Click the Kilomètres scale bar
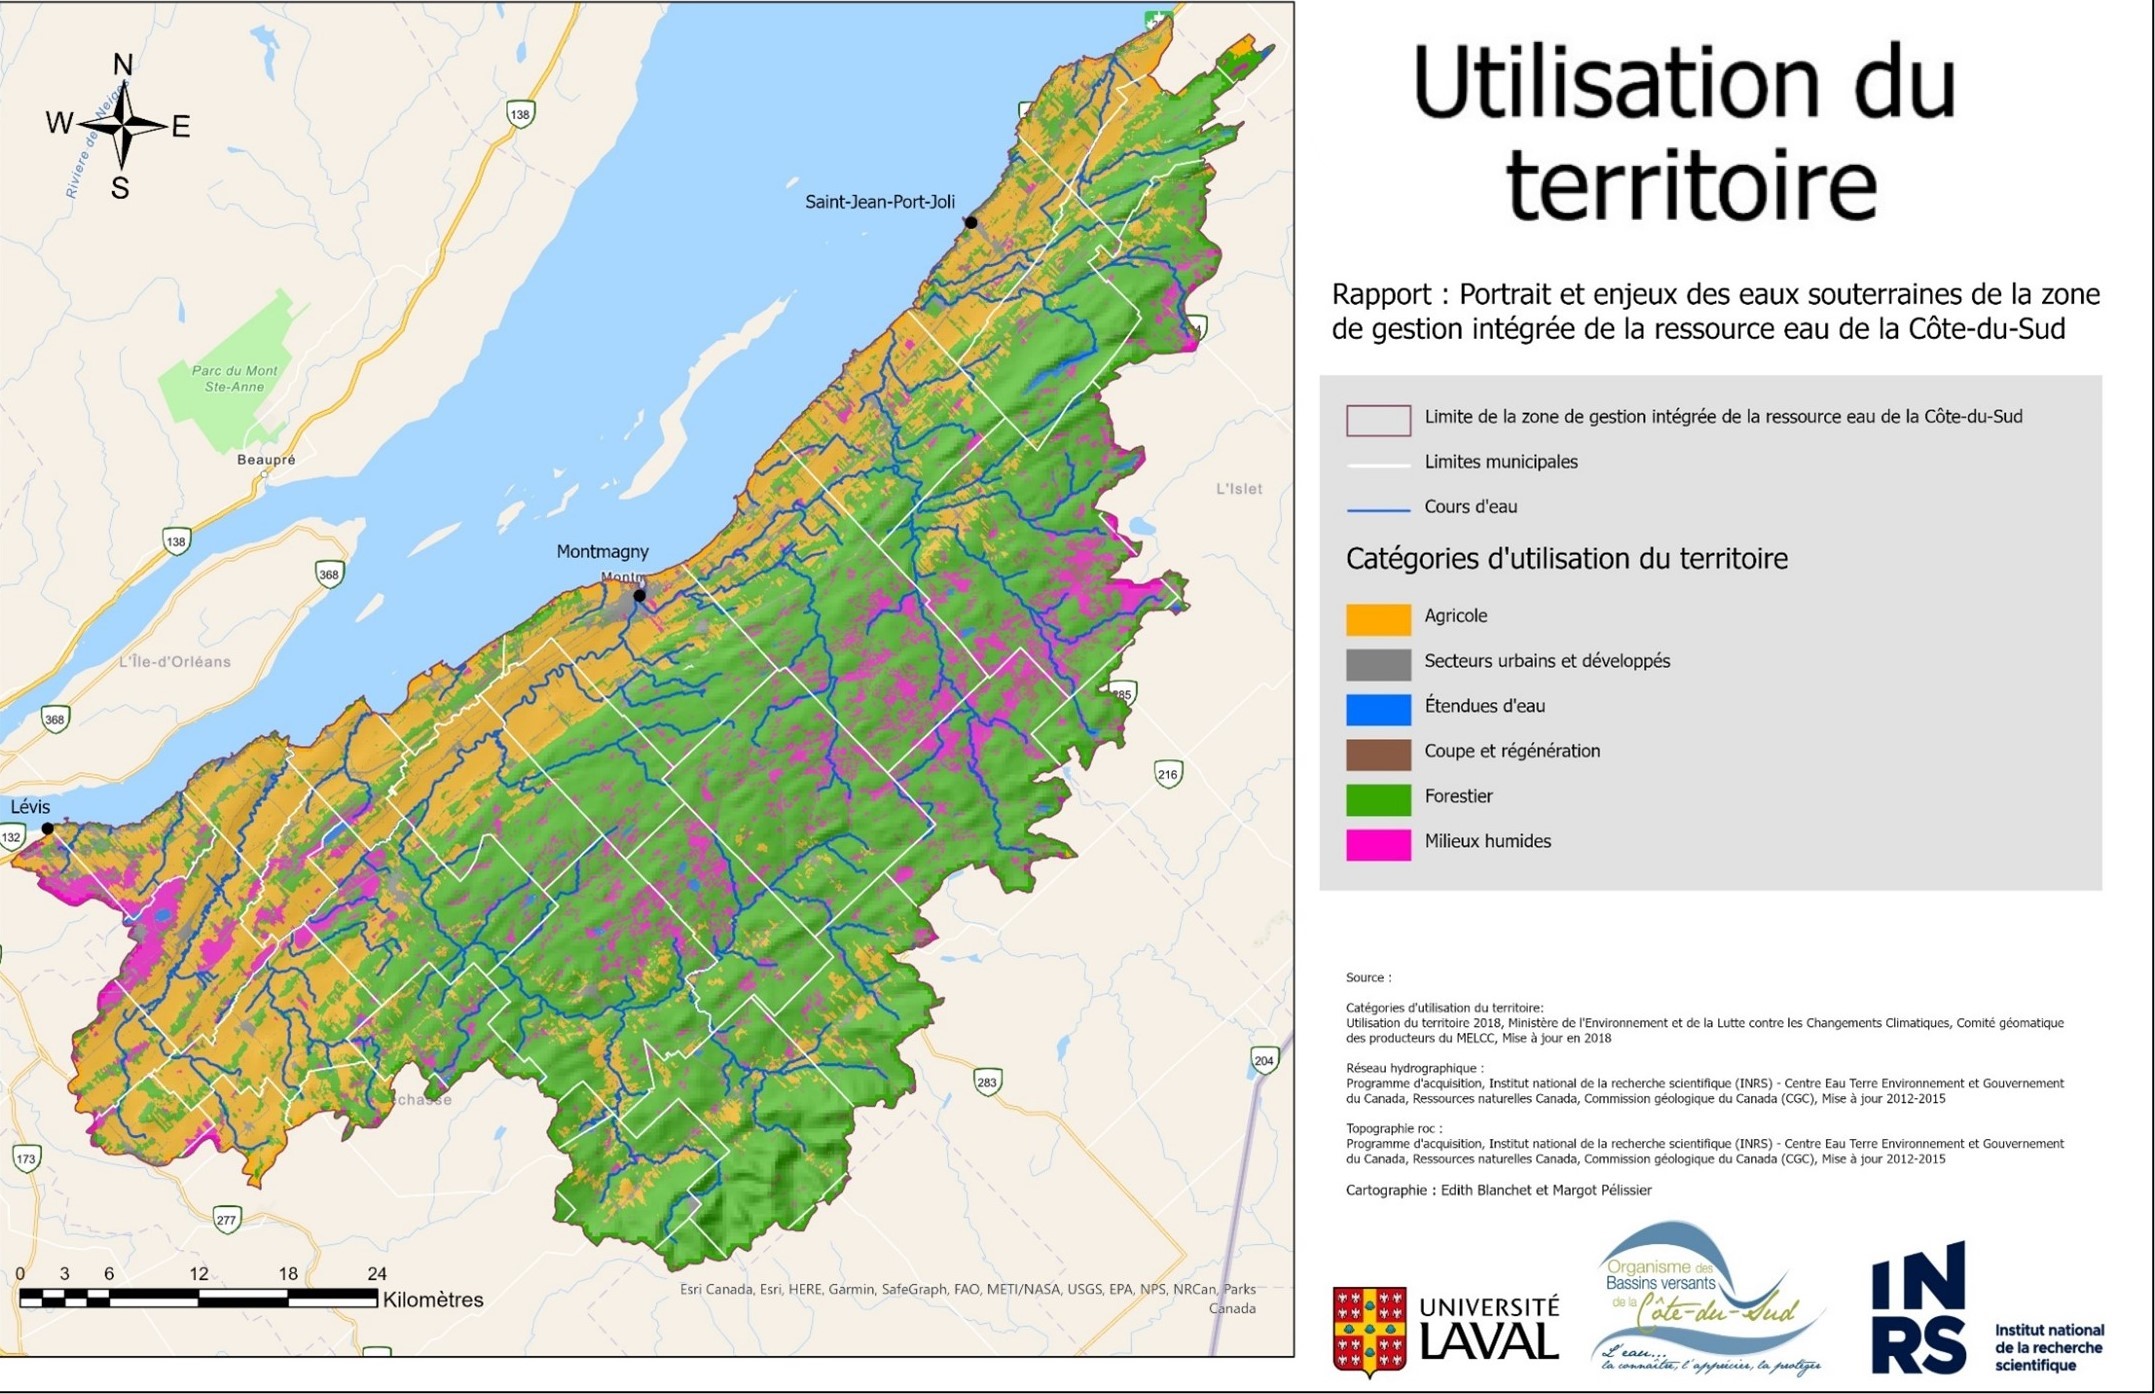Screen dimensions: 2155x1394 coord(198,1298)
